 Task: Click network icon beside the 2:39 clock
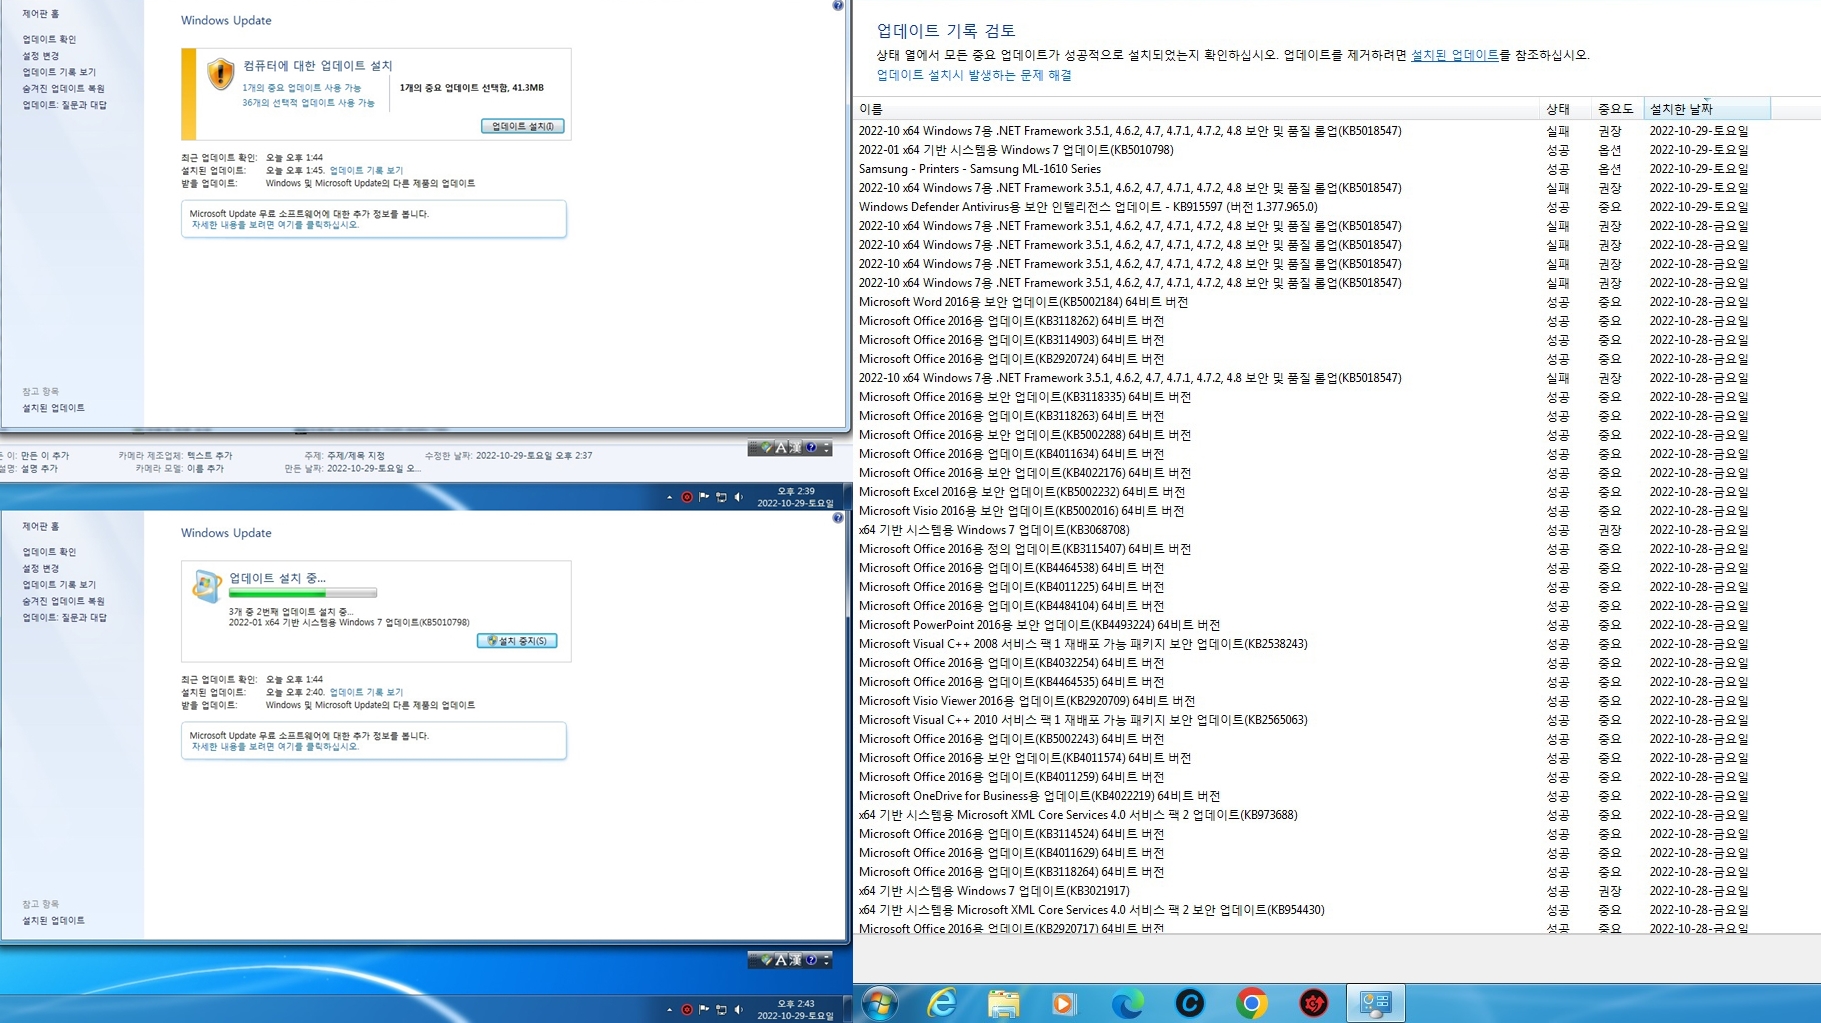click(x=721, y=497)
